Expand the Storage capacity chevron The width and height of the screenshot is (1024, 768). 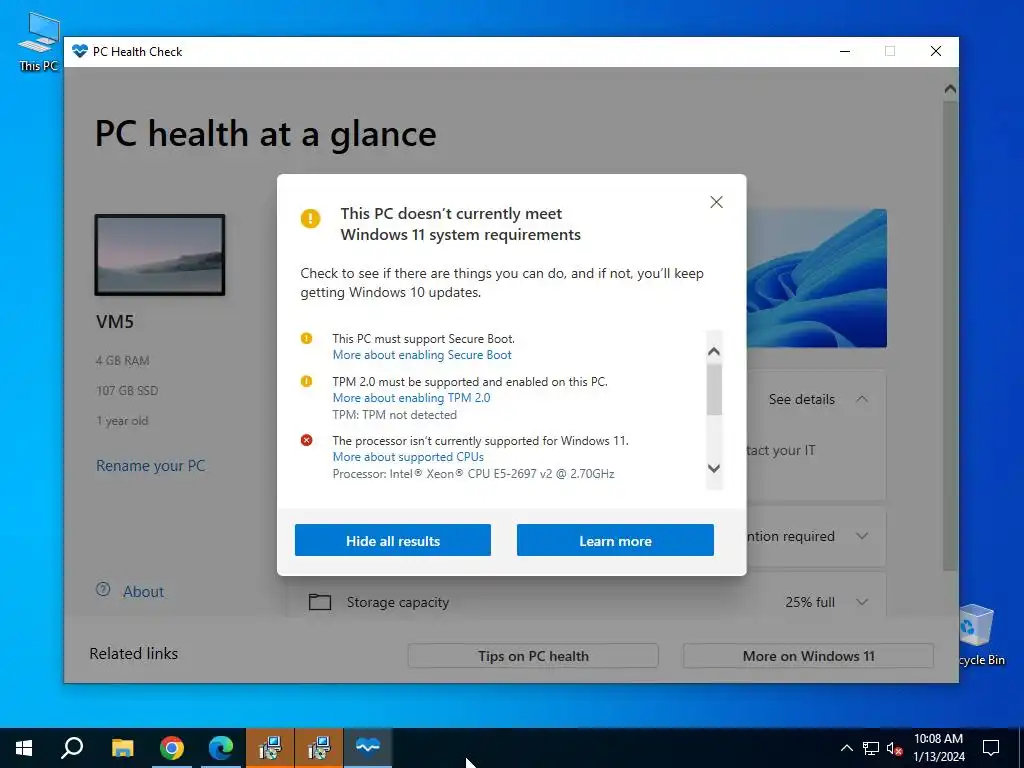point(862,602)
